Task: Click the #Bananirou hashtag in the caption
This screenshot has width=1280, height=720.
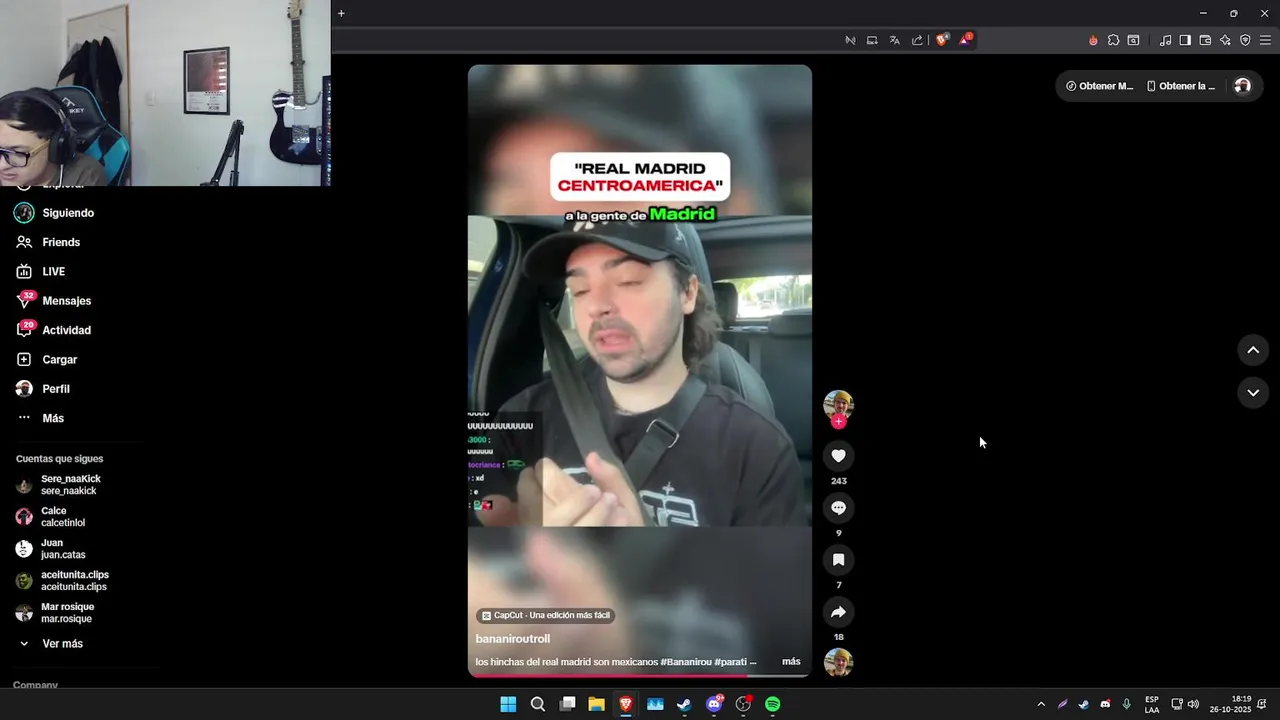Action: point(686,662)
